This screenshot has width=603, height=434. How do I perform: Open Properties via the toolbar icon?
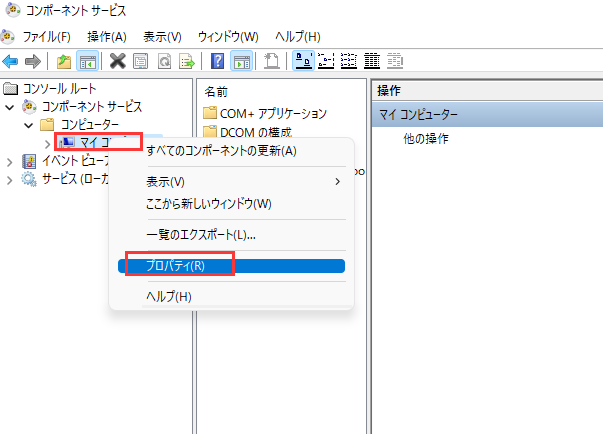pyautogui.click(x=140, y=61)
